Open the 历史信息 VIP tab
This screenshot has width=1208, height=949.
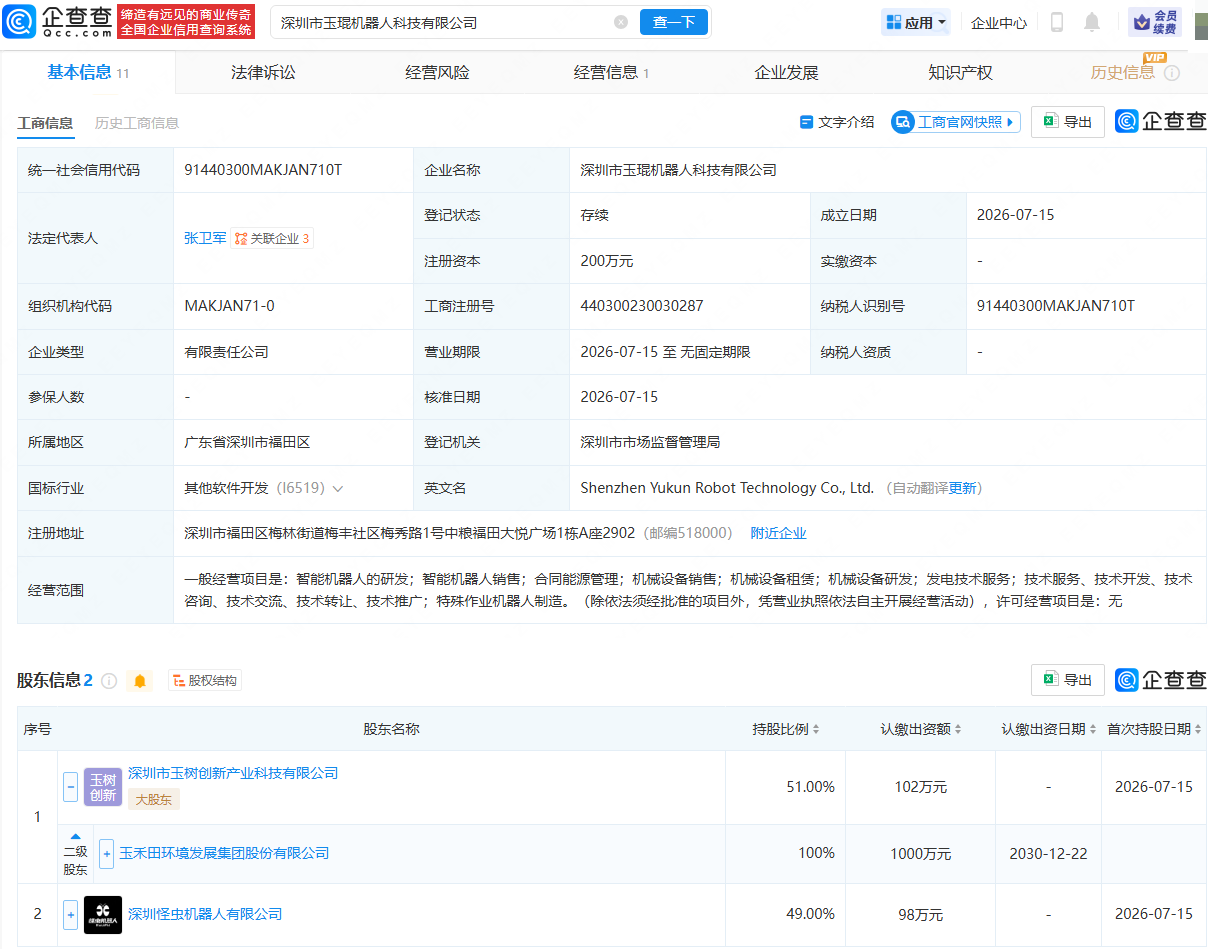click(x=1122, y=73)
